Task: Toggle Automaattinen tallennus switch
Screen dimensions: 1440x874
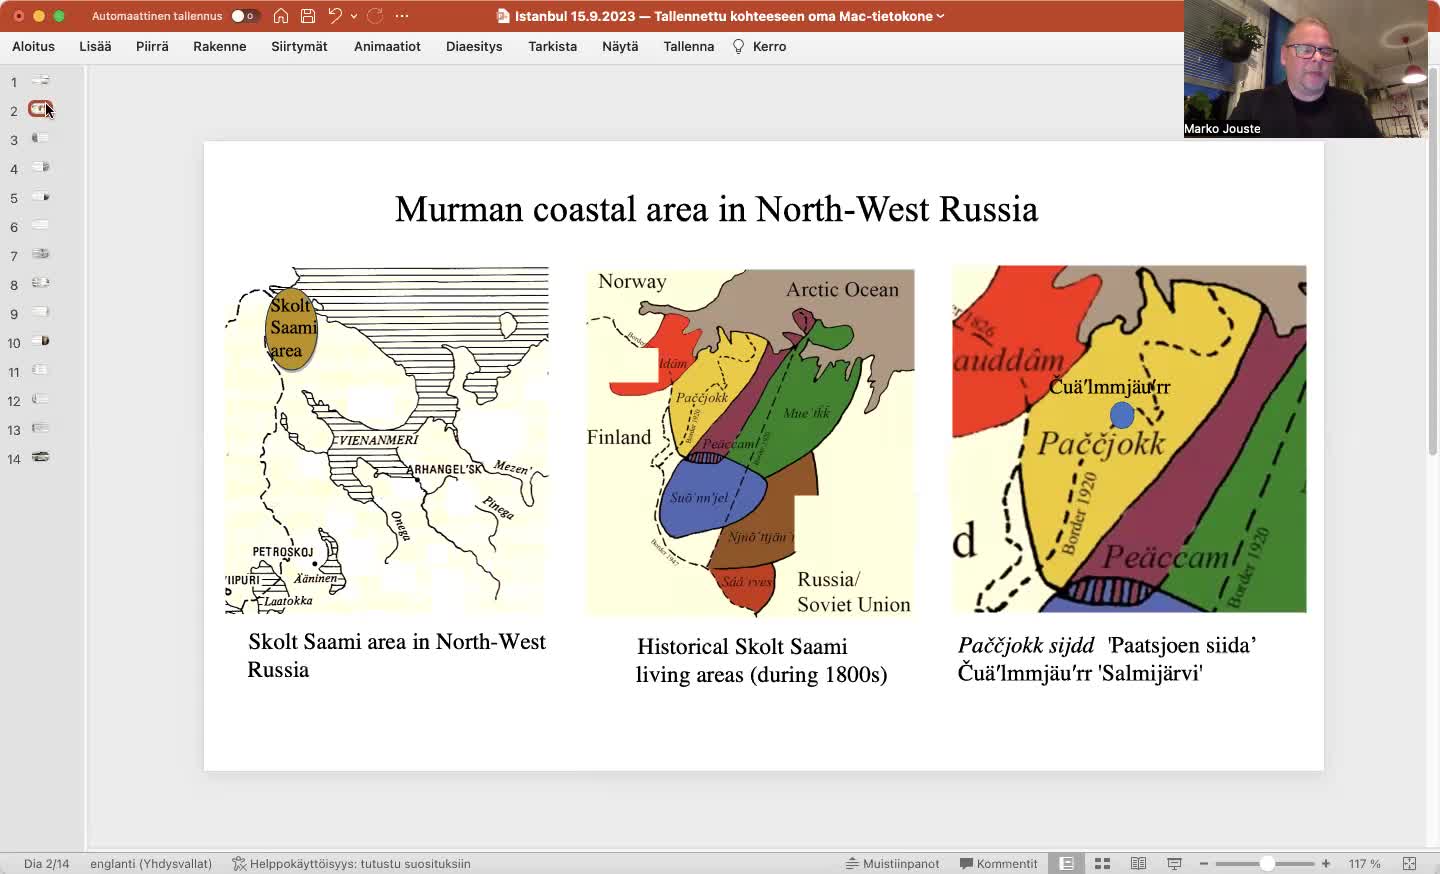Action: pos(244,16)
